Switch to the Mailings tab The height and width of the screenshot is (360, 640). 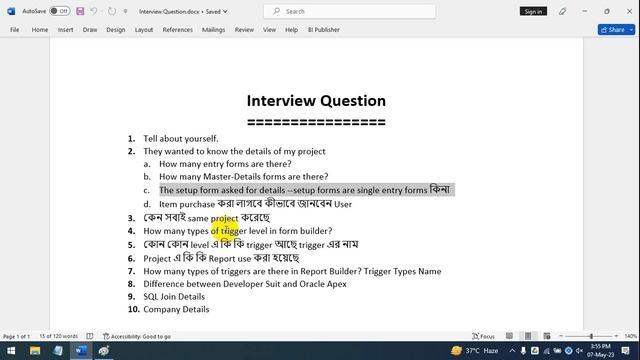[213, 30]
